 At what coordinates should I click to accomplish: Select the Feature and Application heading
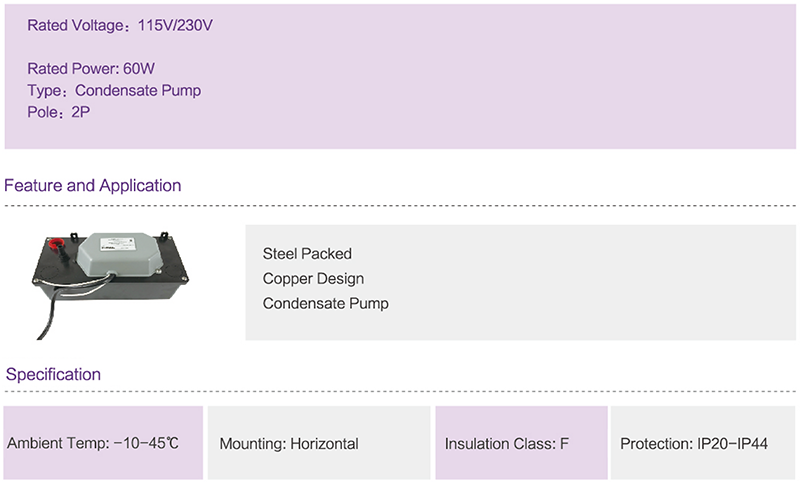pos(92,186)
